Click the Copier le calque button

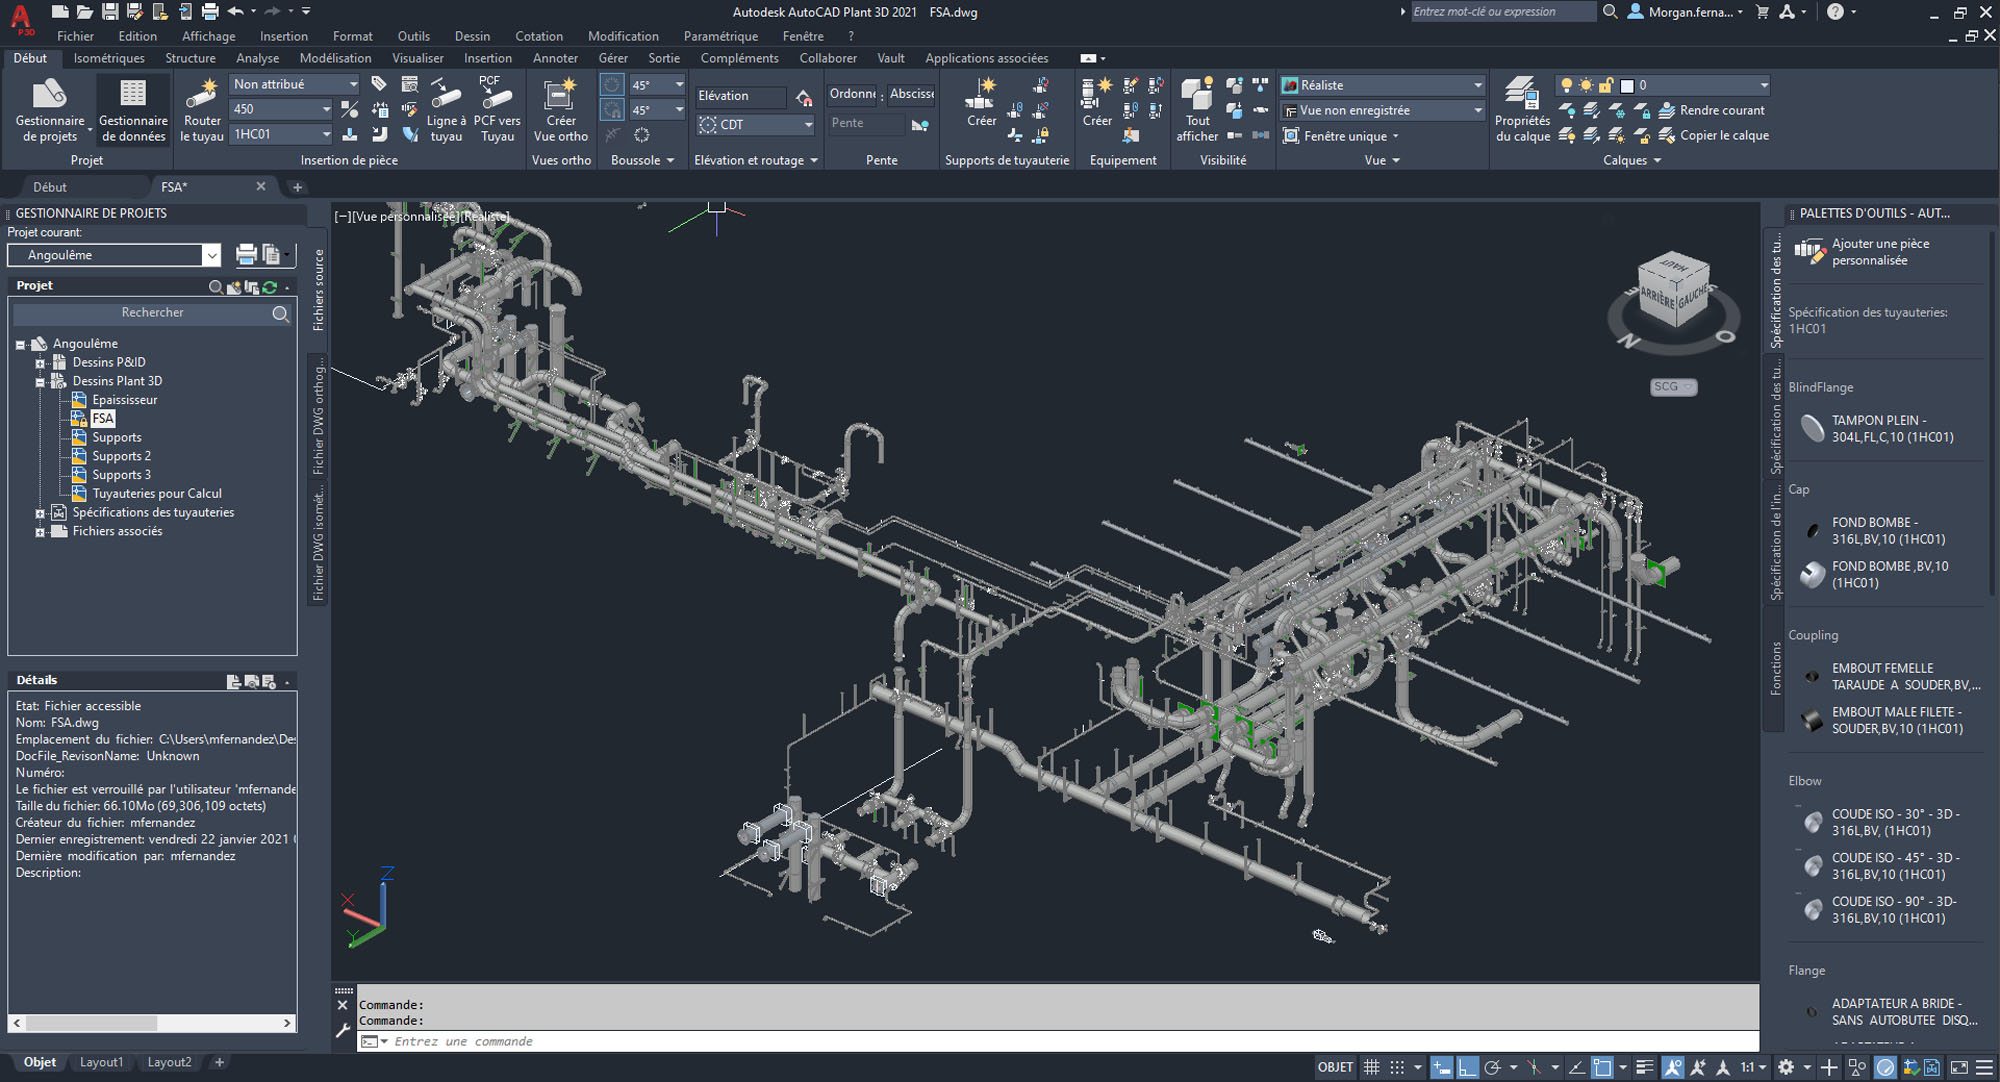click(x=1714, y=135)
